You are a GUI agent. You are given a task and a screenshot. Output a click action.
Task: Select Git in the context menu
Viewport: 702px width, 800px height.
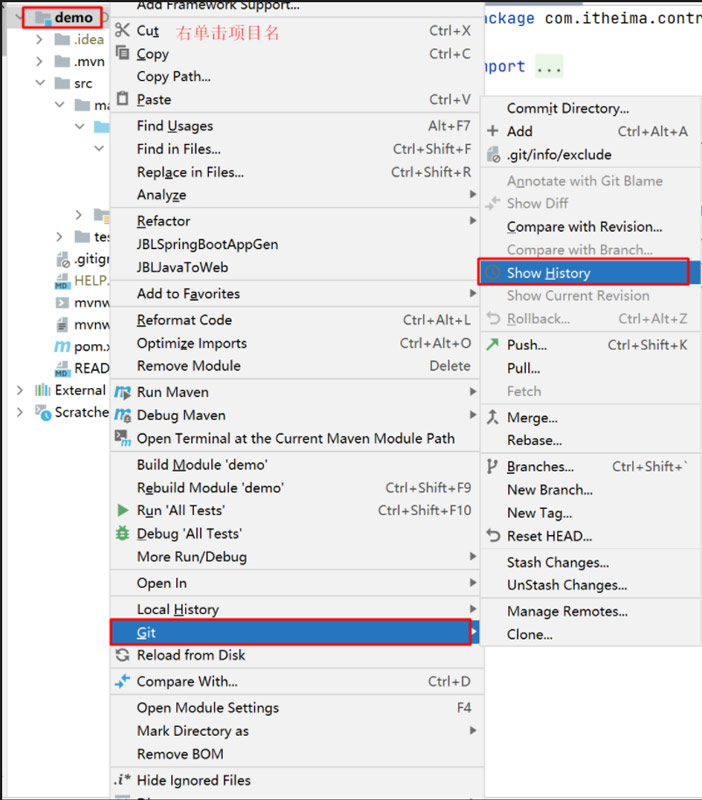(x=295, y=632)
